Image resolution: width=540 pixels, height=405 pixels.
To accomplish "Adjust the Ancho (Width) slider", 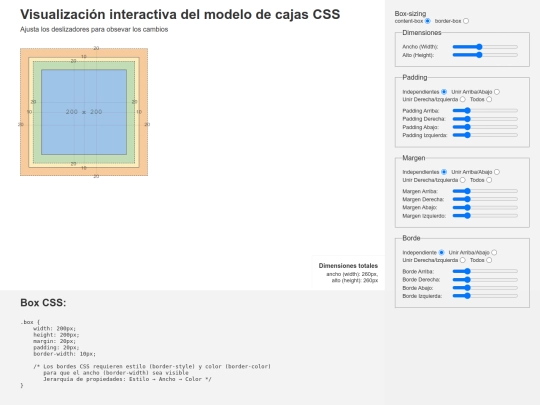I will coord(485,47).
